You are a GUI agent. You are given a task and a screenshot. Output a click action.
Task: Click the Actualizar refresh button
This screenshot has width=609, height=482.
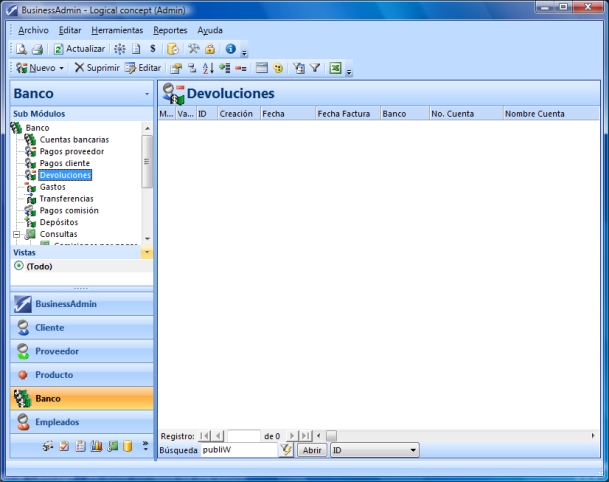click(x=79, y=48)
